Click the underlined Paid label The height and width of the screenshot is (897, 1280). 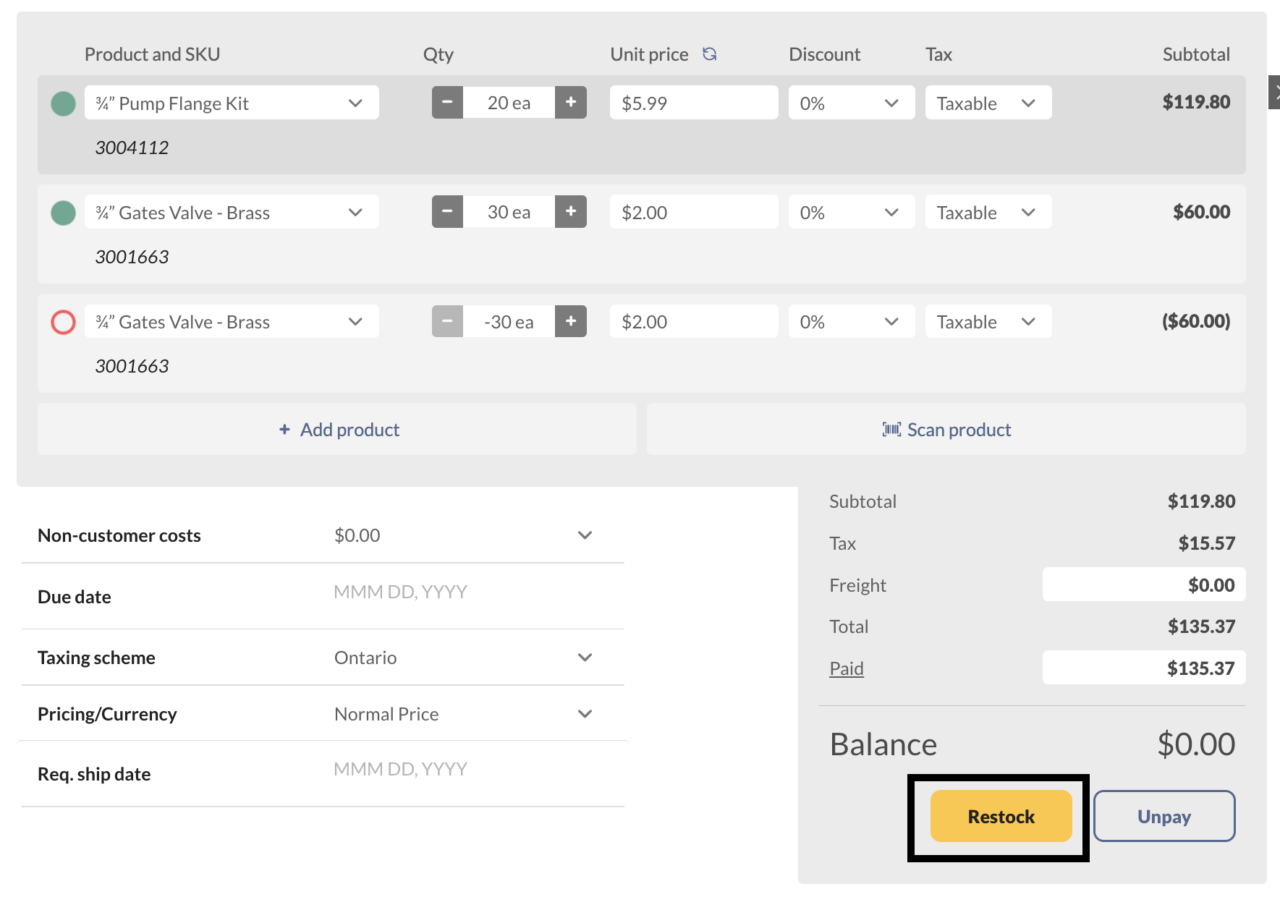(x=846, y=667)
